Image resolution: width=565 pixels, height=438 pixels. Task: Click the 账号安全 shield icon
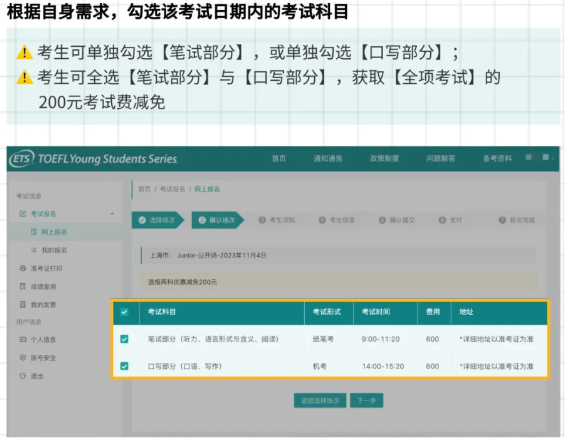tap(23, 358)
